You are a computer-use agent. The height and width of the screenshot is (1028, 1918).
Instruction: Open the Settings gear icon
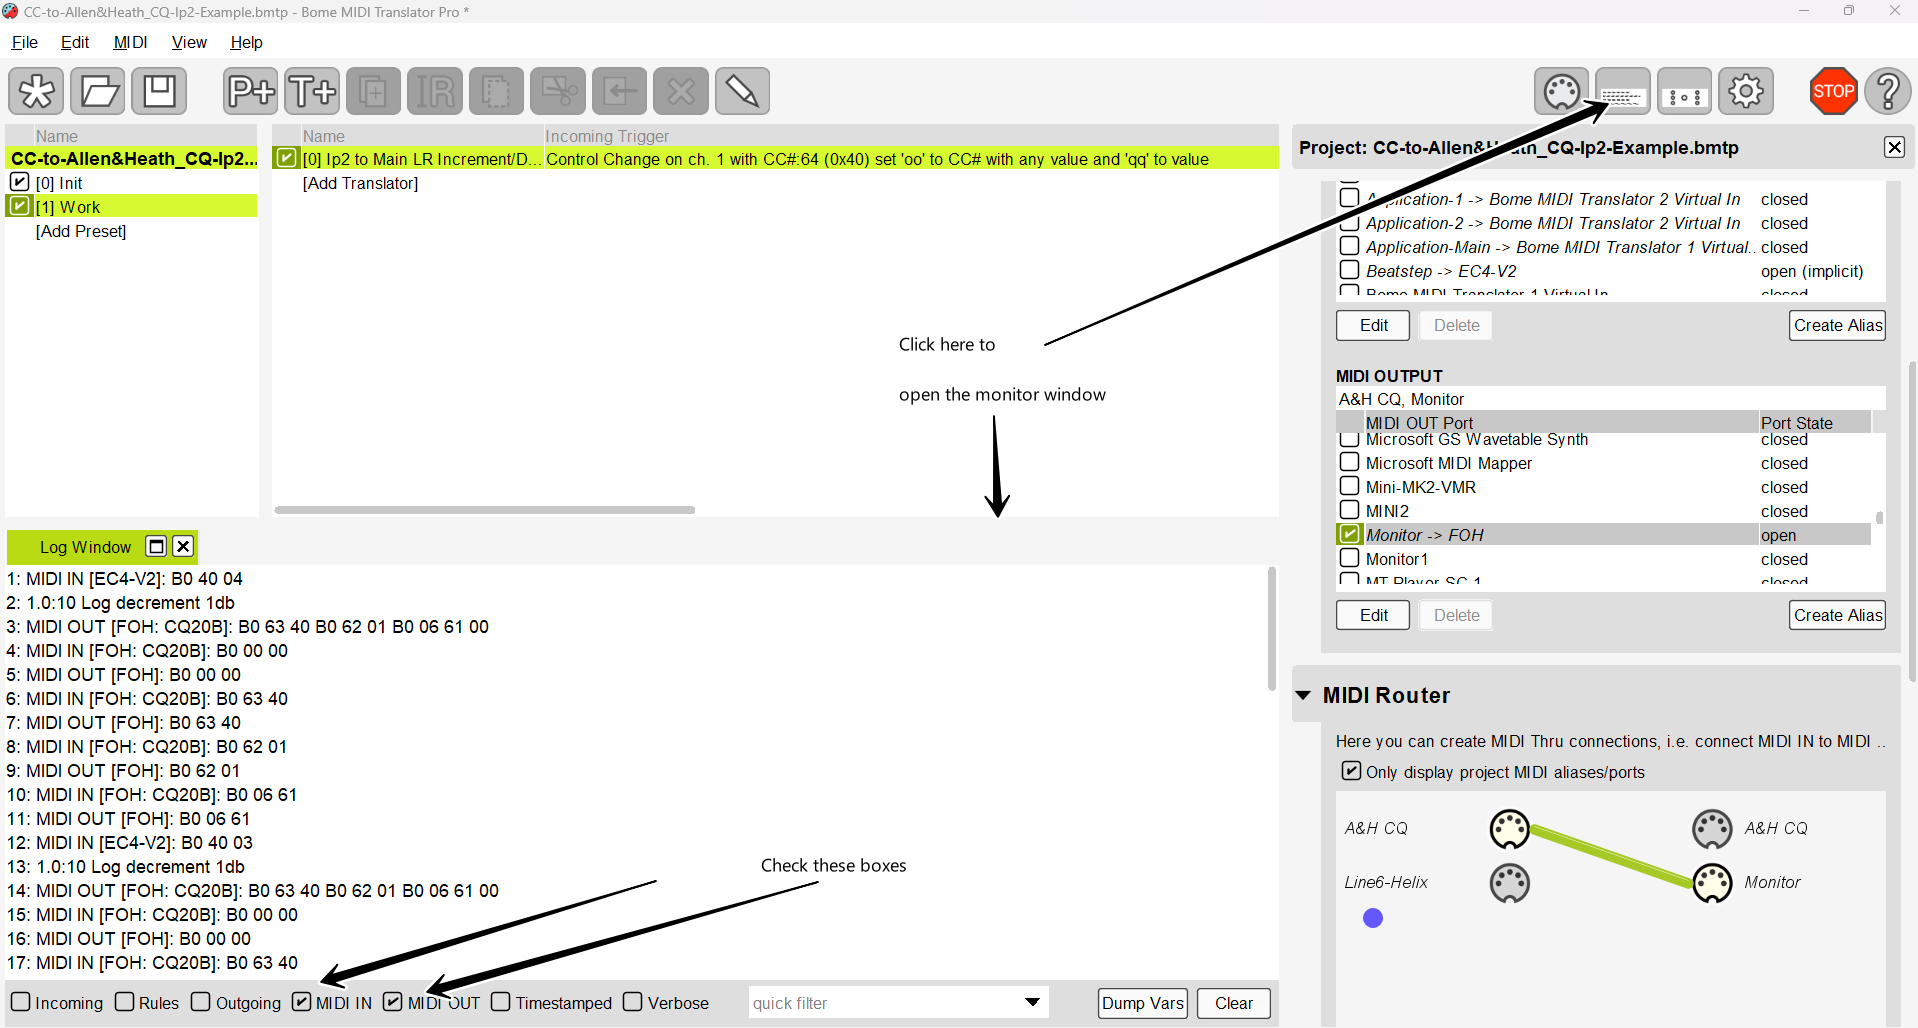pyautogui.click(x=1746, y=92)
